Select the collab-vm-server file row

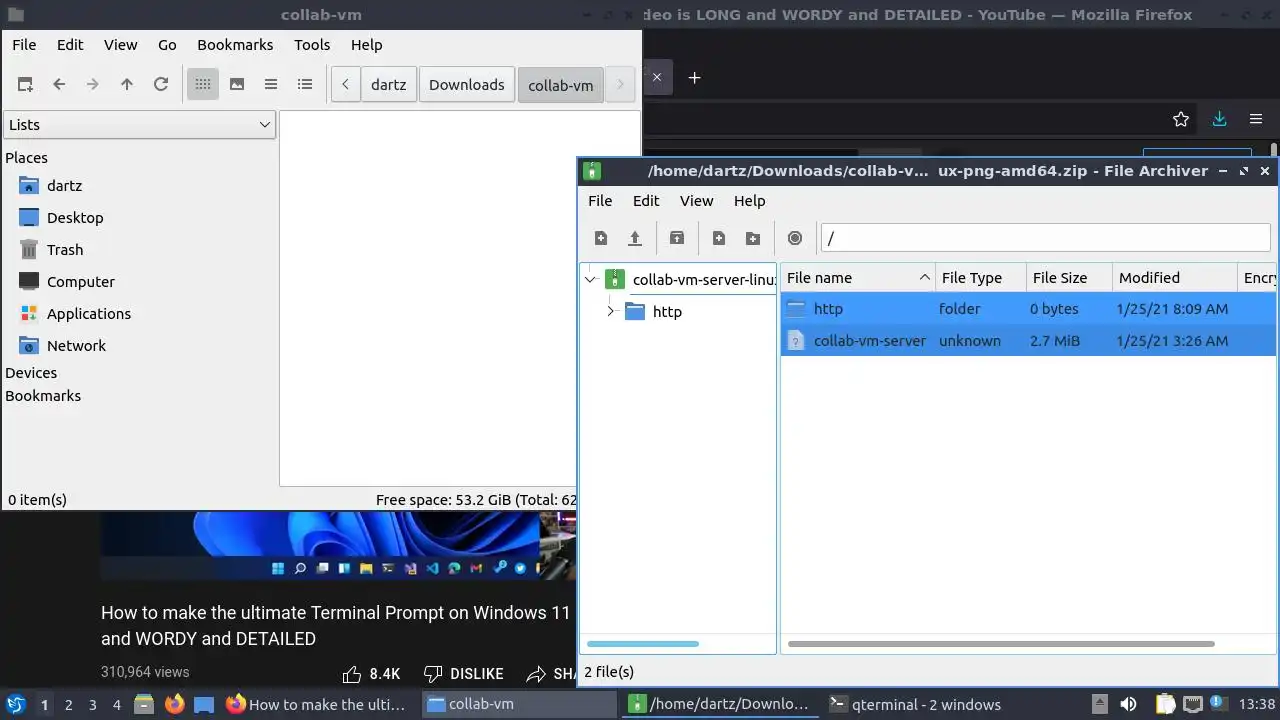[x=1028, y=341]
